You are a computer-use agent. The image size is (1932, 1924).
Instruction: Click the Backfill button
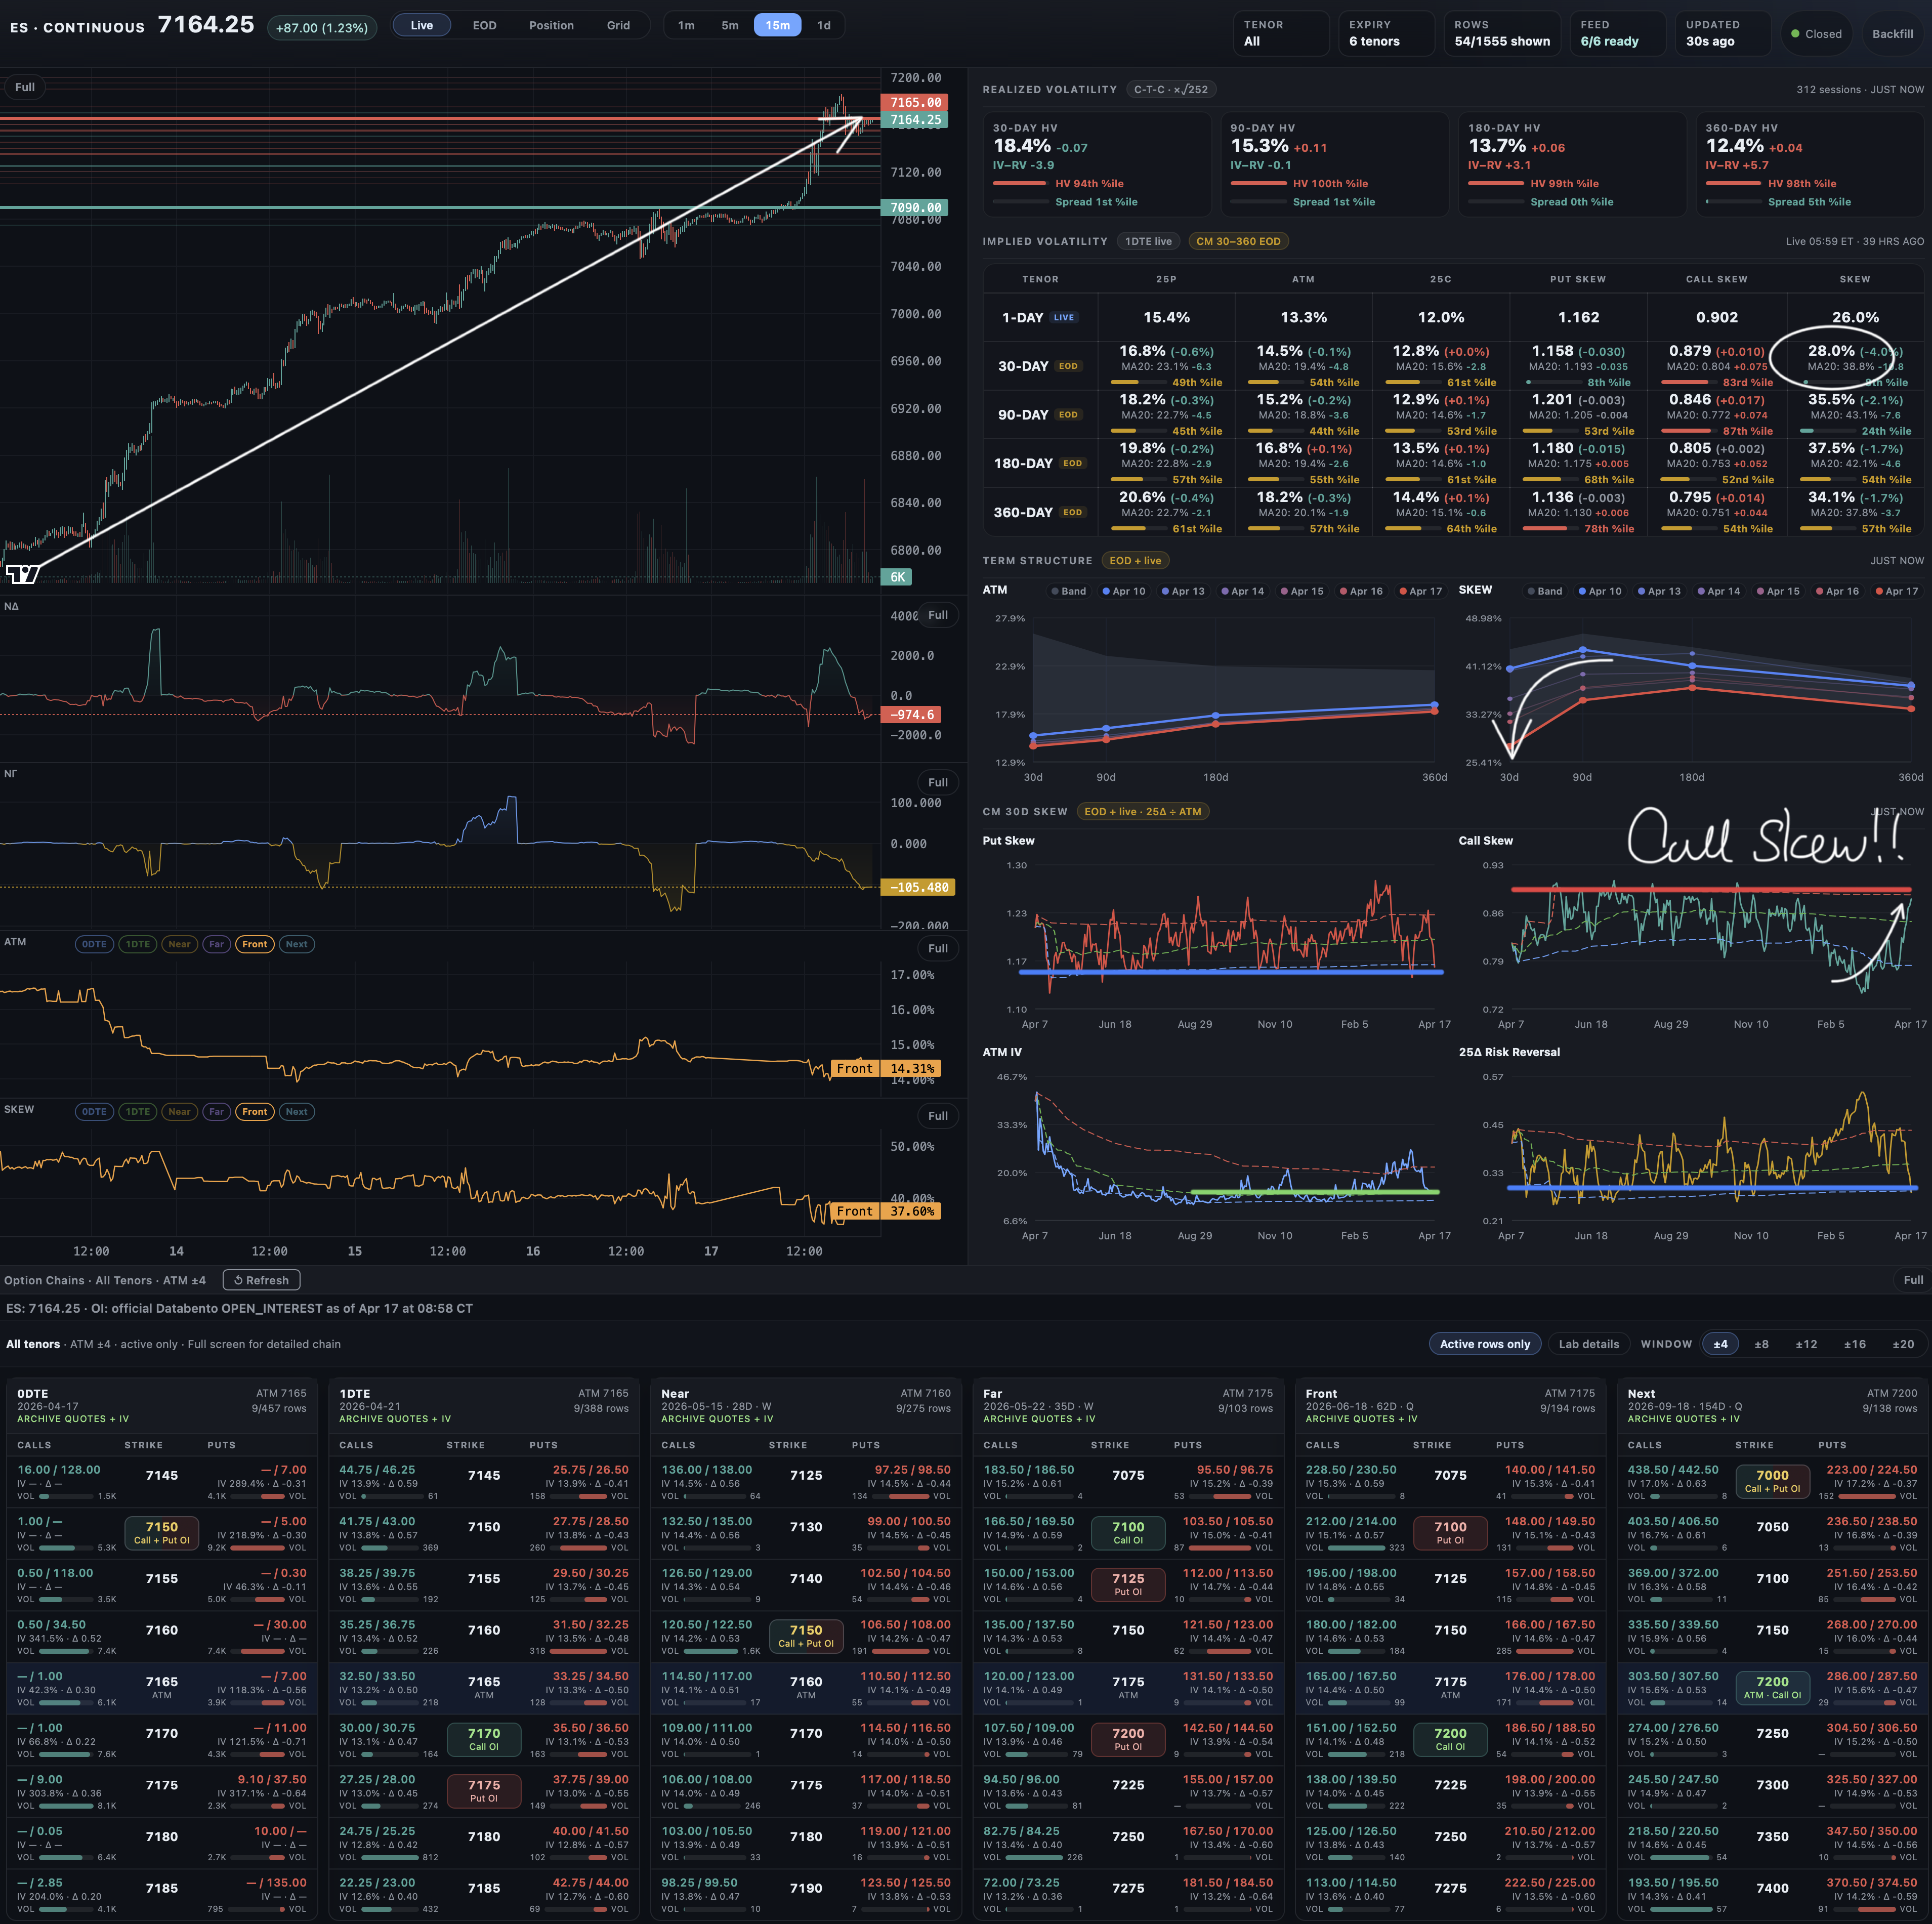(x=1892, y=34)
